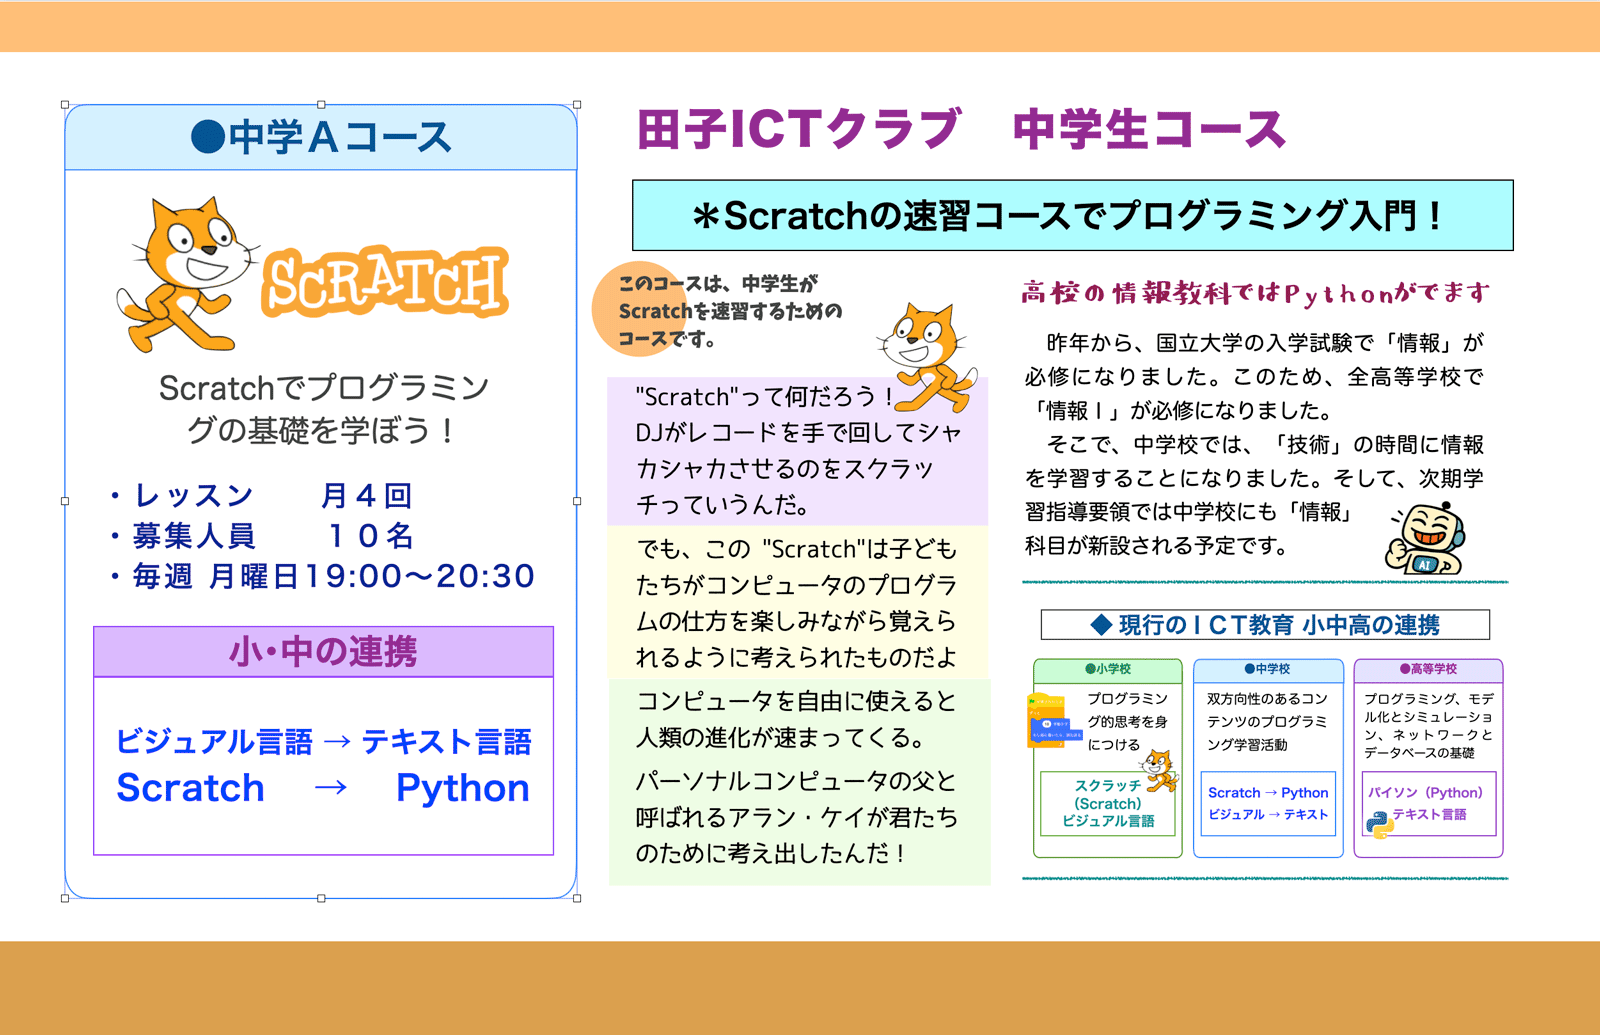Select text プログラミング、モデル化とシミュレーション
The width and height of the screenshot is (1600, 1035).
coord(1429,725)
